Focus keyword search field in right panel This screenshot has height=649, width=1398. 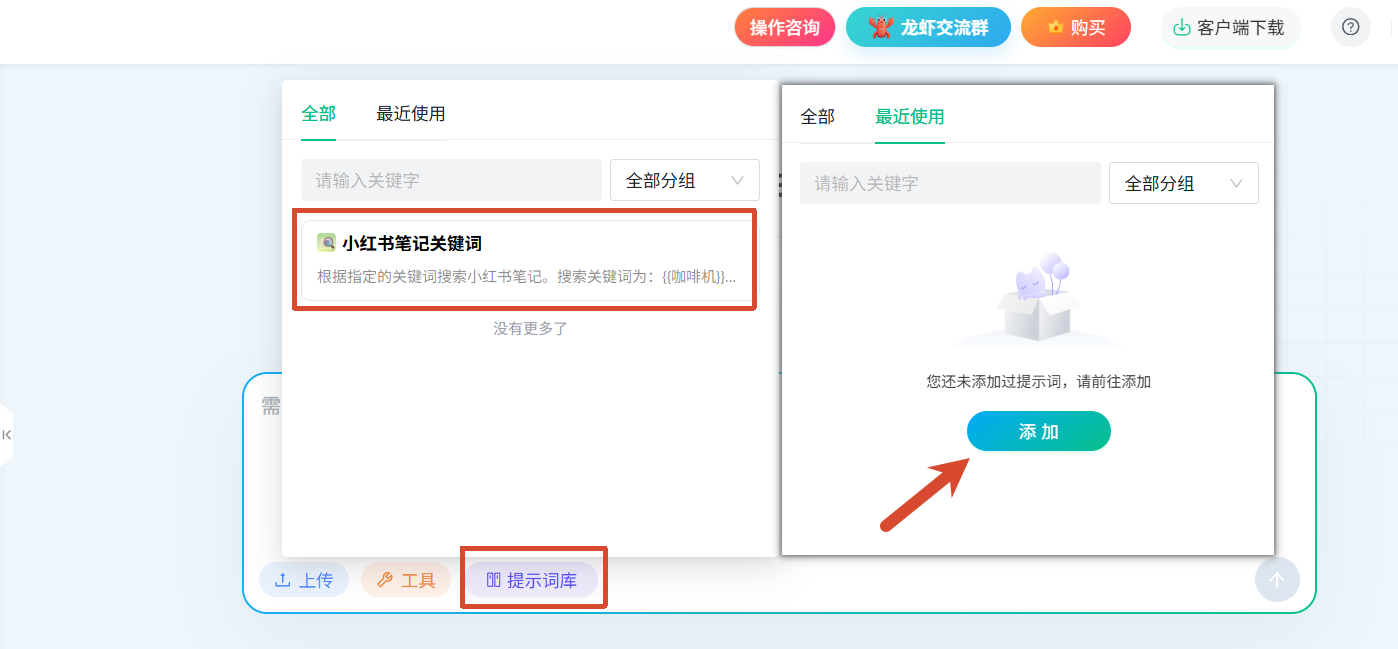point(950,183)
